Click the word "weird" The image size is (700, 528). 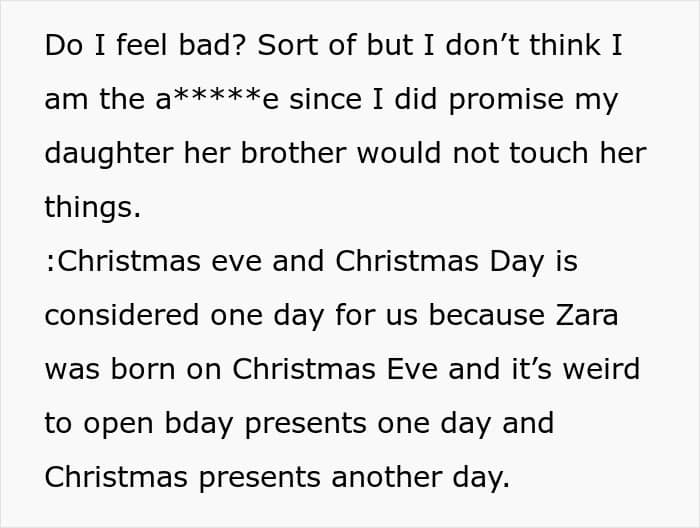[x=602, y=369]
